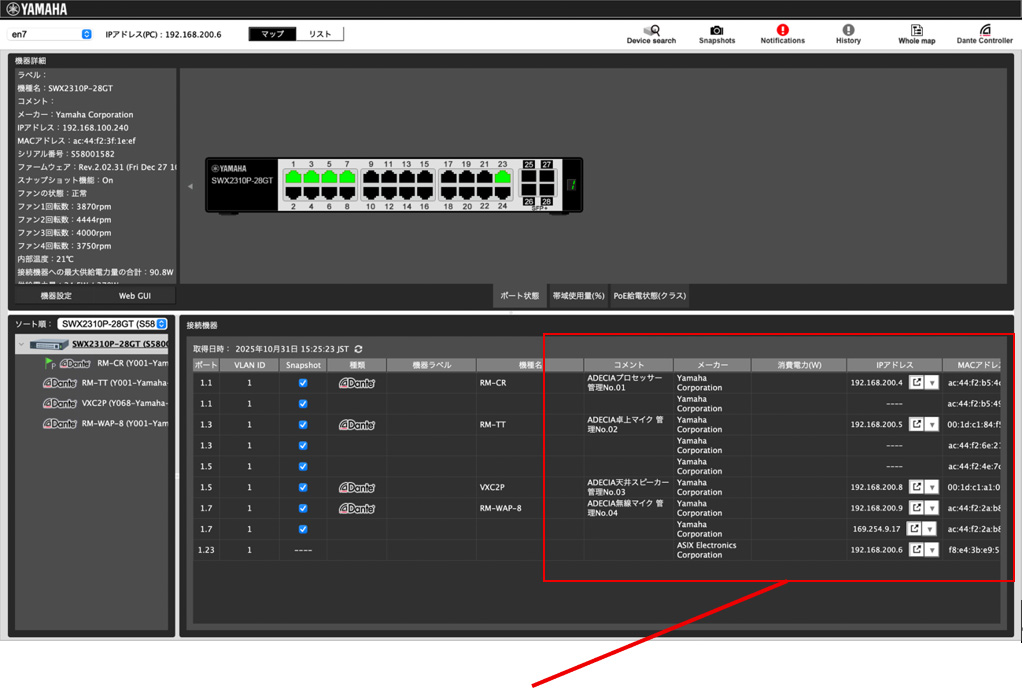The width and height of the screenshot is (1023, 690).
Task: Click the Snapshots camera icon
Action: click(x=716, y=34)
